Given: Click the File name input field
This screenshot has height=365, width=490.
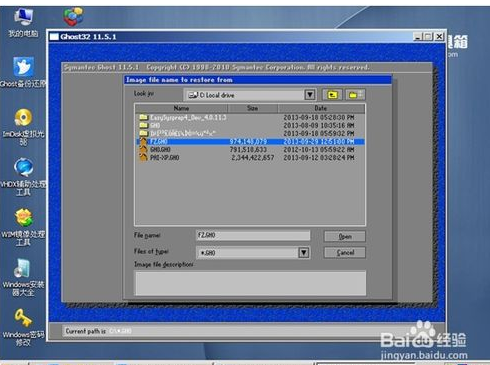Looking at the screenshot, I should click(253, 235).
